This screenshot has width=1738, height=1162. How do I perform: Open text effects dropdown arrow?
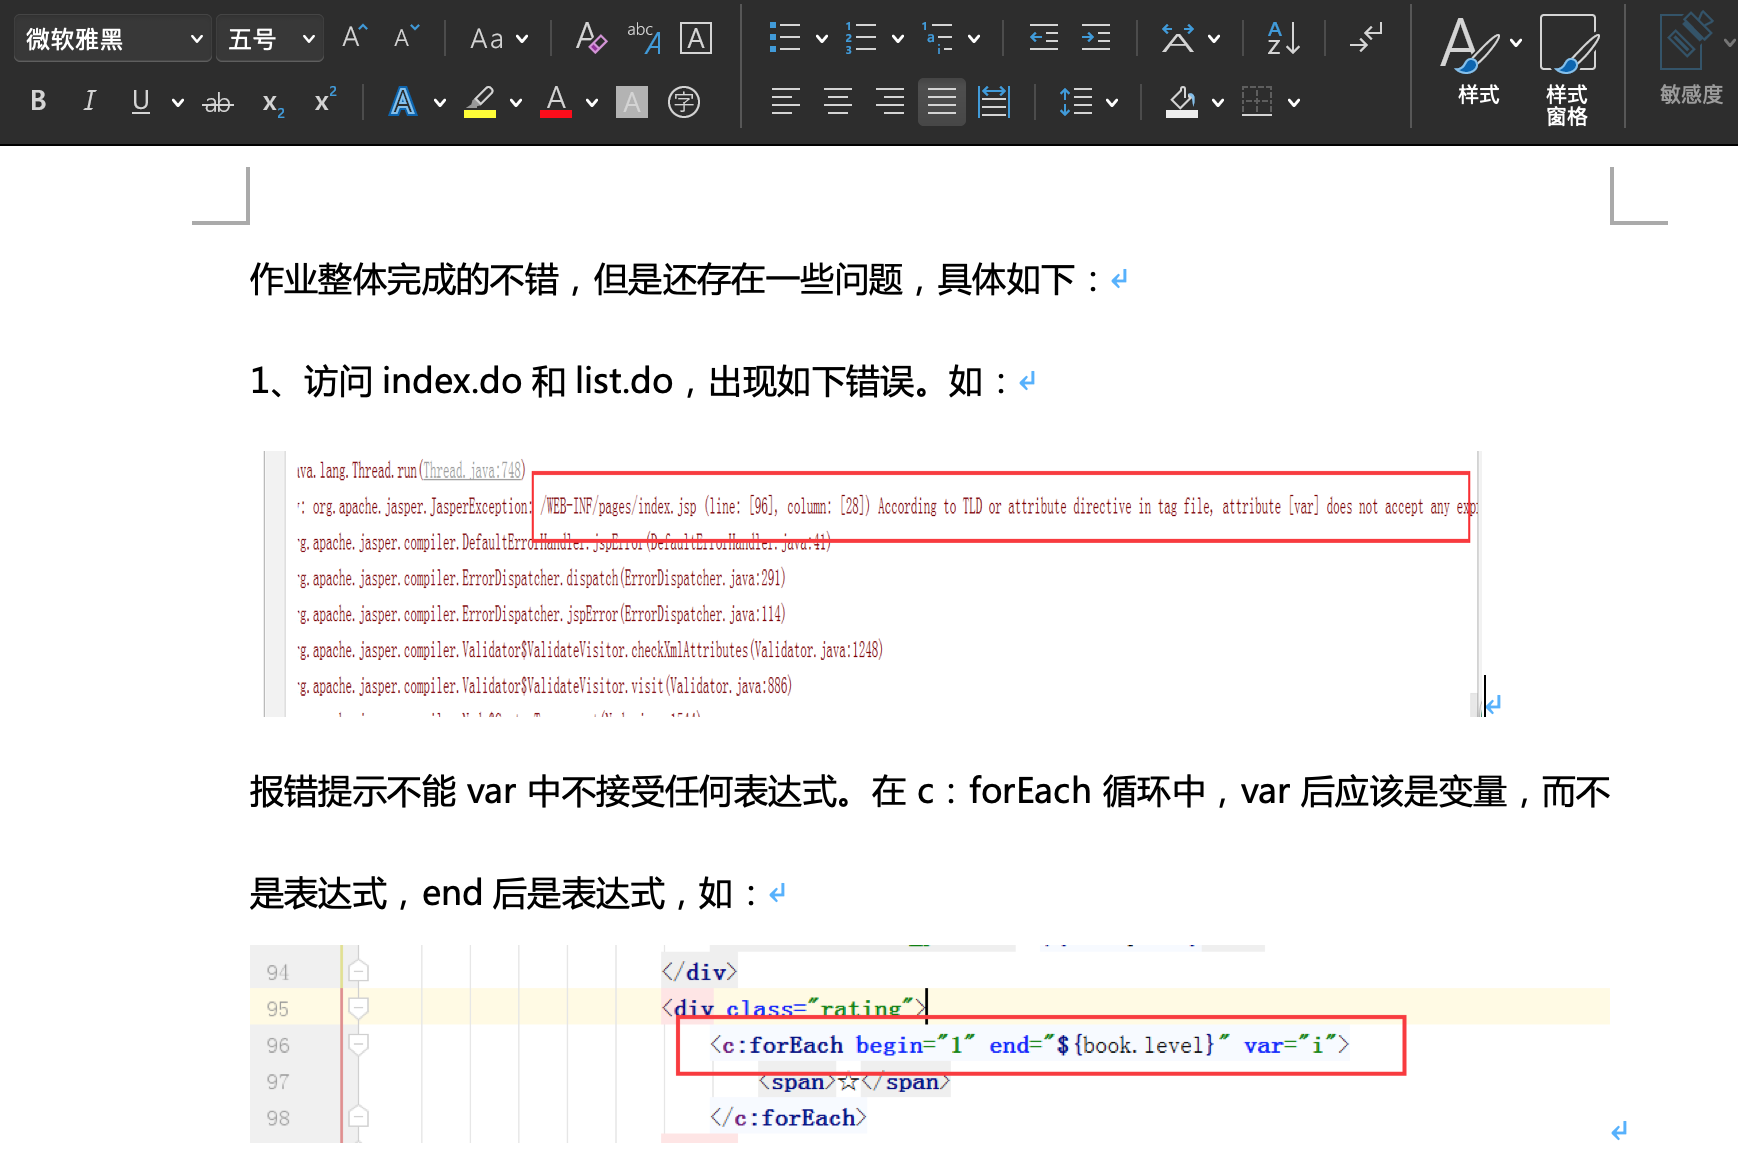[x=440, y=102]
